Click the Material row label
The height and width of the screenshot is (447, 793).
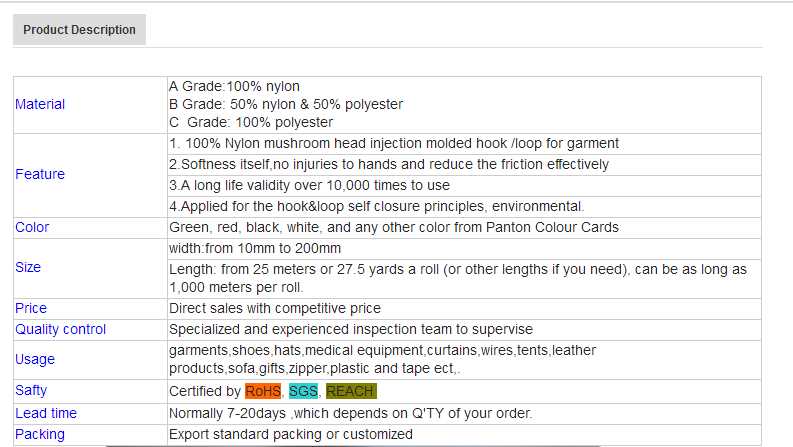click(x=40, y=104)
